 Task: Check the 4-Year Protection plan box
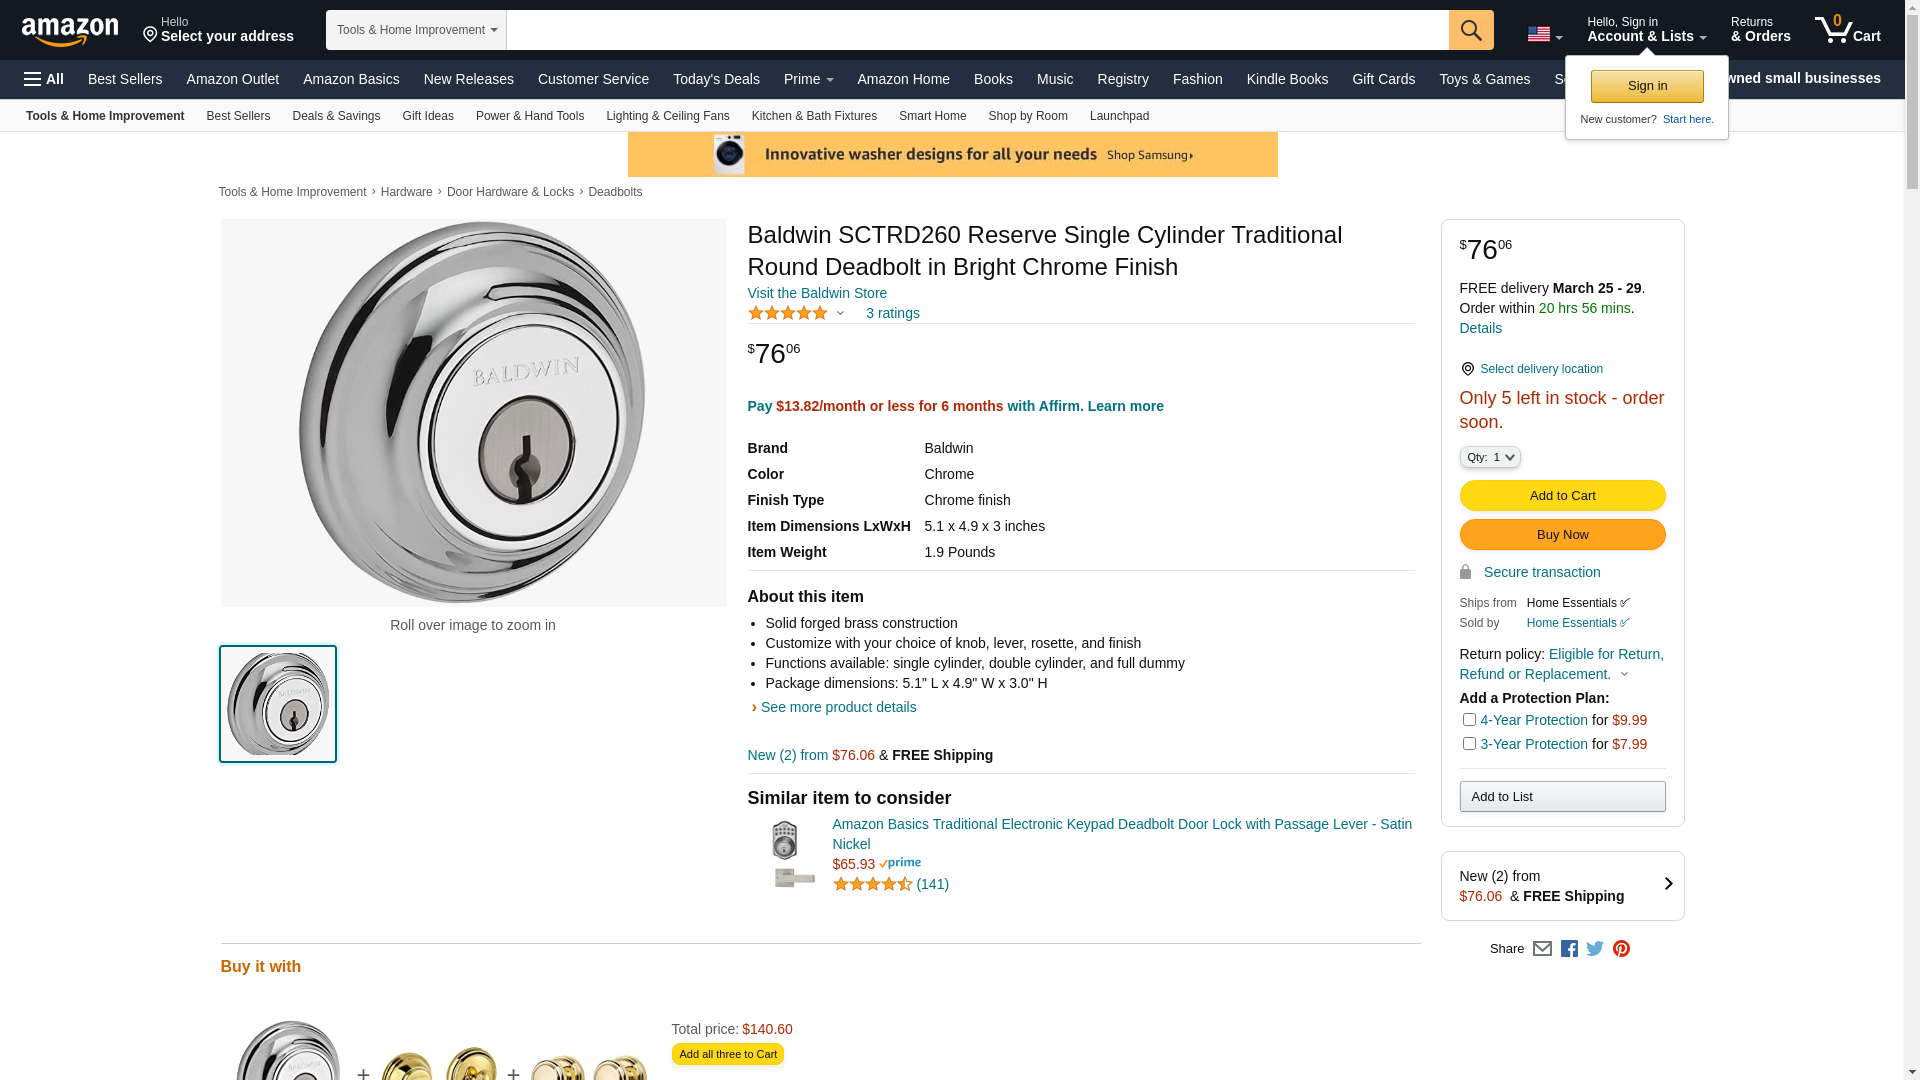click(1469, 720)
